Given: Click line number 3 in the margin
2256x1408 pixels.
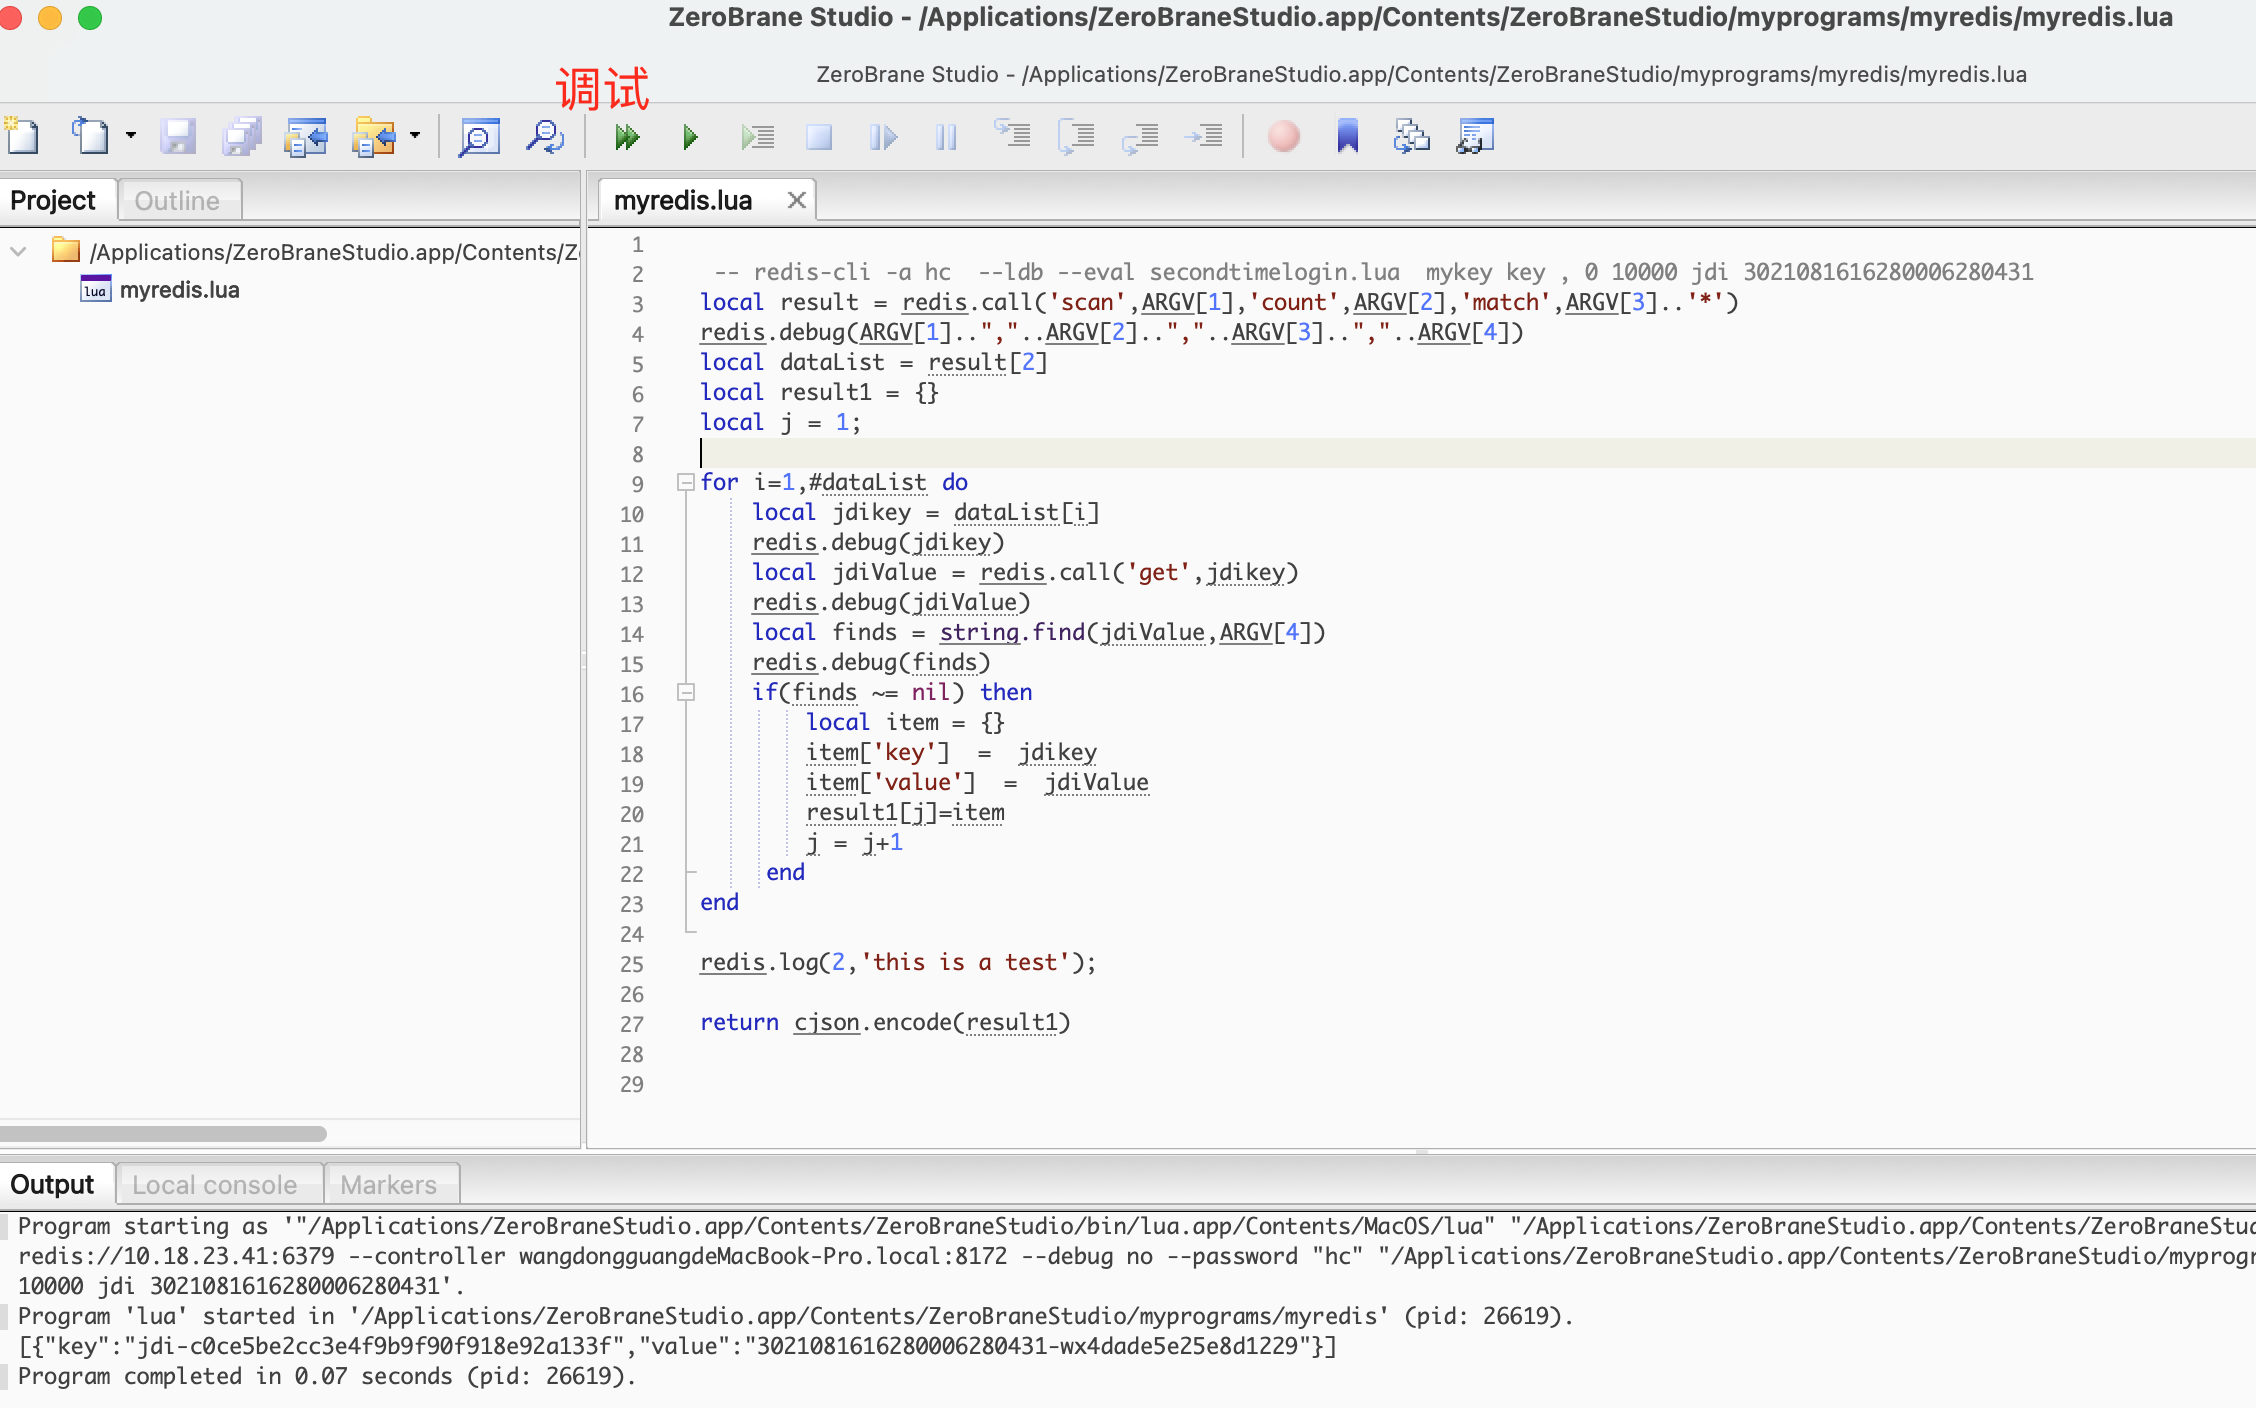Looking at the screenshot, I should pos(637,304).
